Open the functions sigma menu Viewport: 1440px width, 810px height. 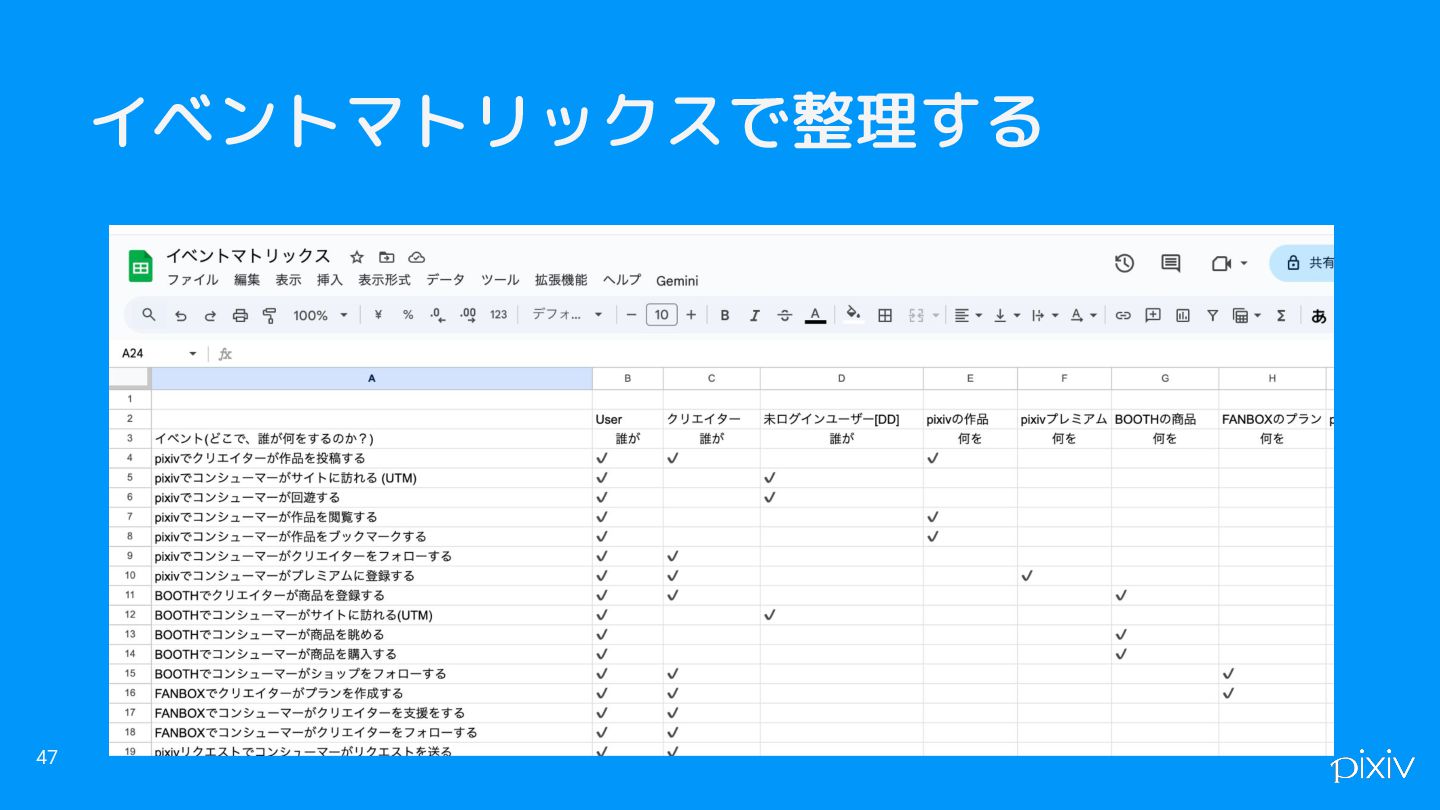click(1281, 315)
